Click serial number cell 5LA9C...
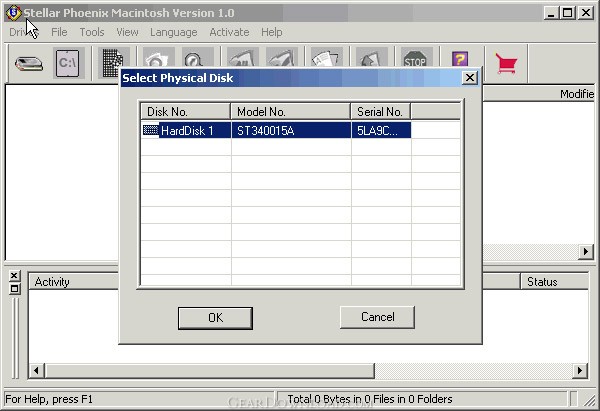The height and width of the screenshot is (411, 600). point(381,130)
